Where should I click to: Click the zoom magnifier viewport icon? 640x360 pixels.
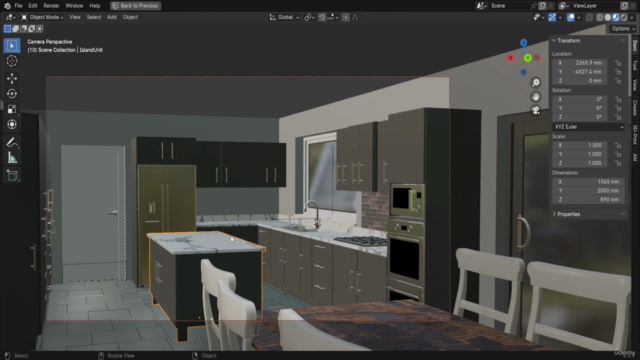point(536,83)
